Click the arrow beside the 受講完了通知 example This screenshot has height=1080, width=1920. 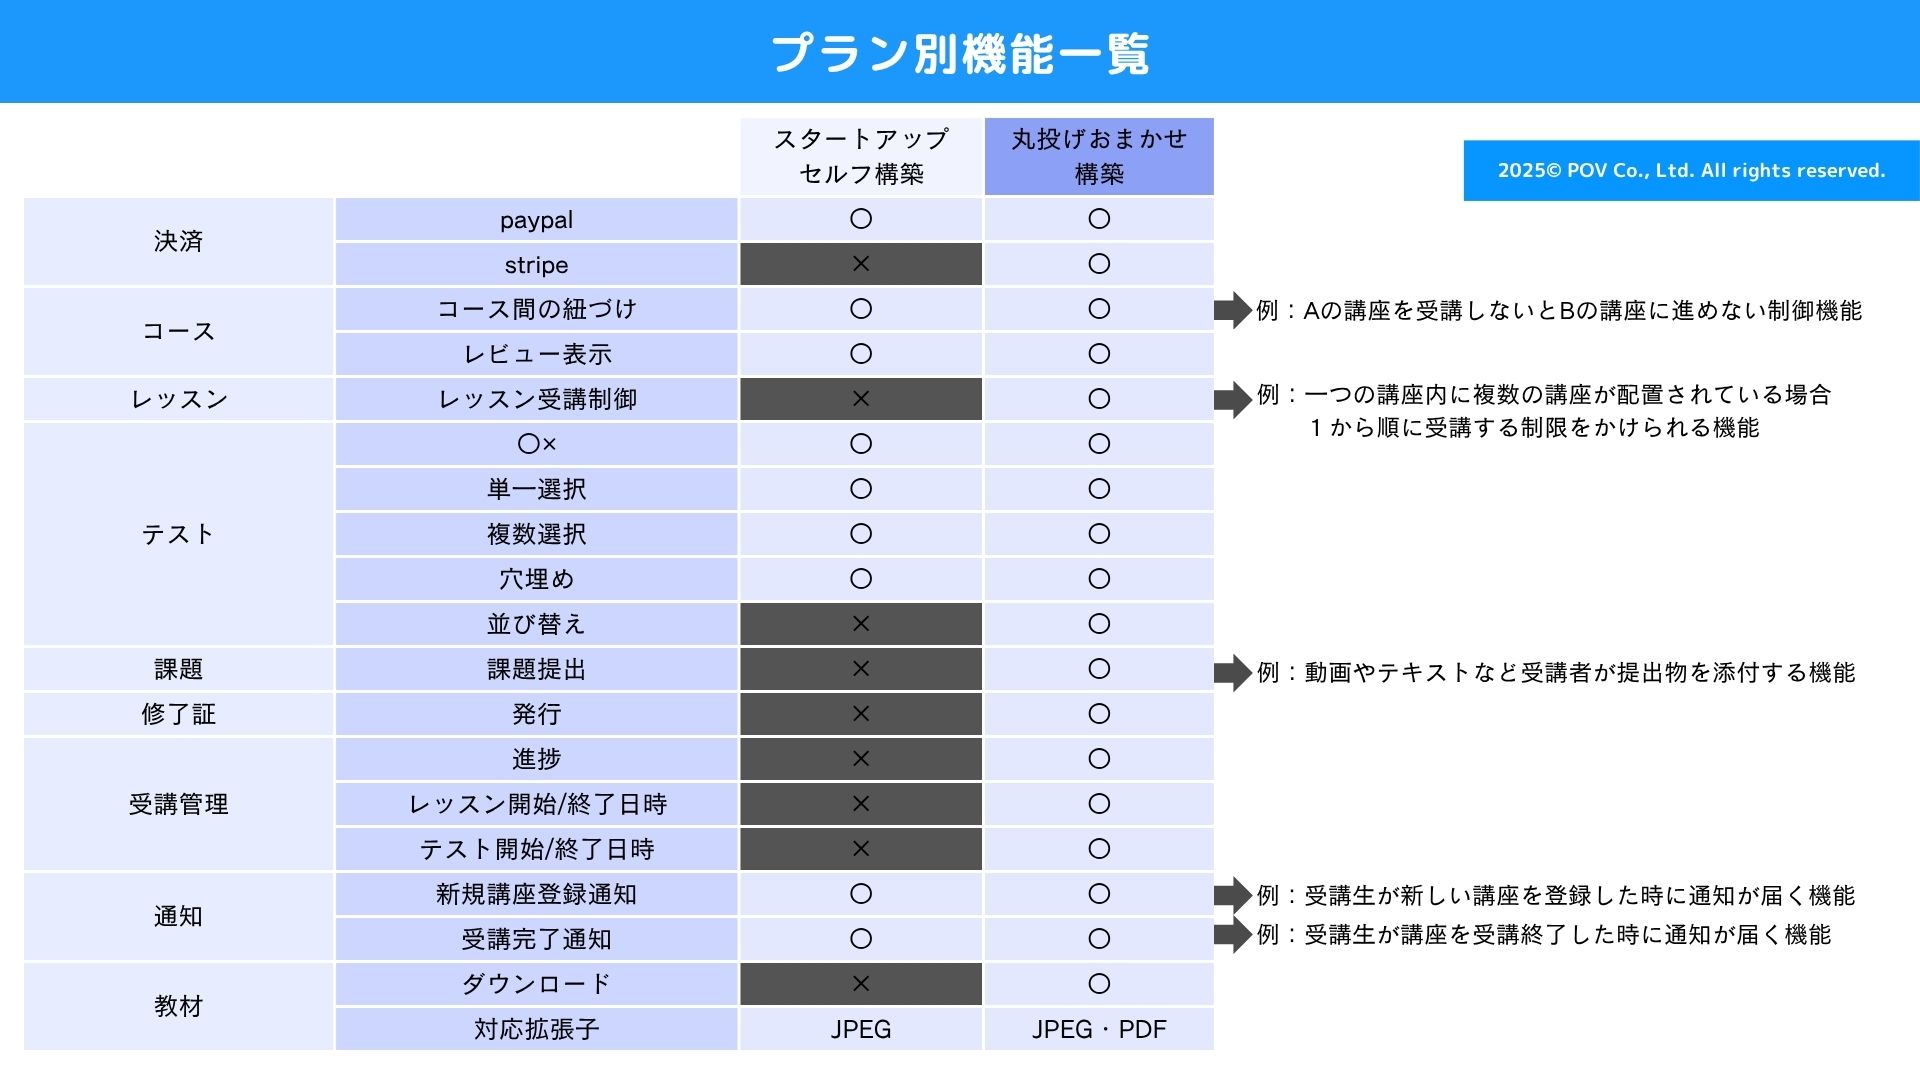click(x=1233, y=935)
